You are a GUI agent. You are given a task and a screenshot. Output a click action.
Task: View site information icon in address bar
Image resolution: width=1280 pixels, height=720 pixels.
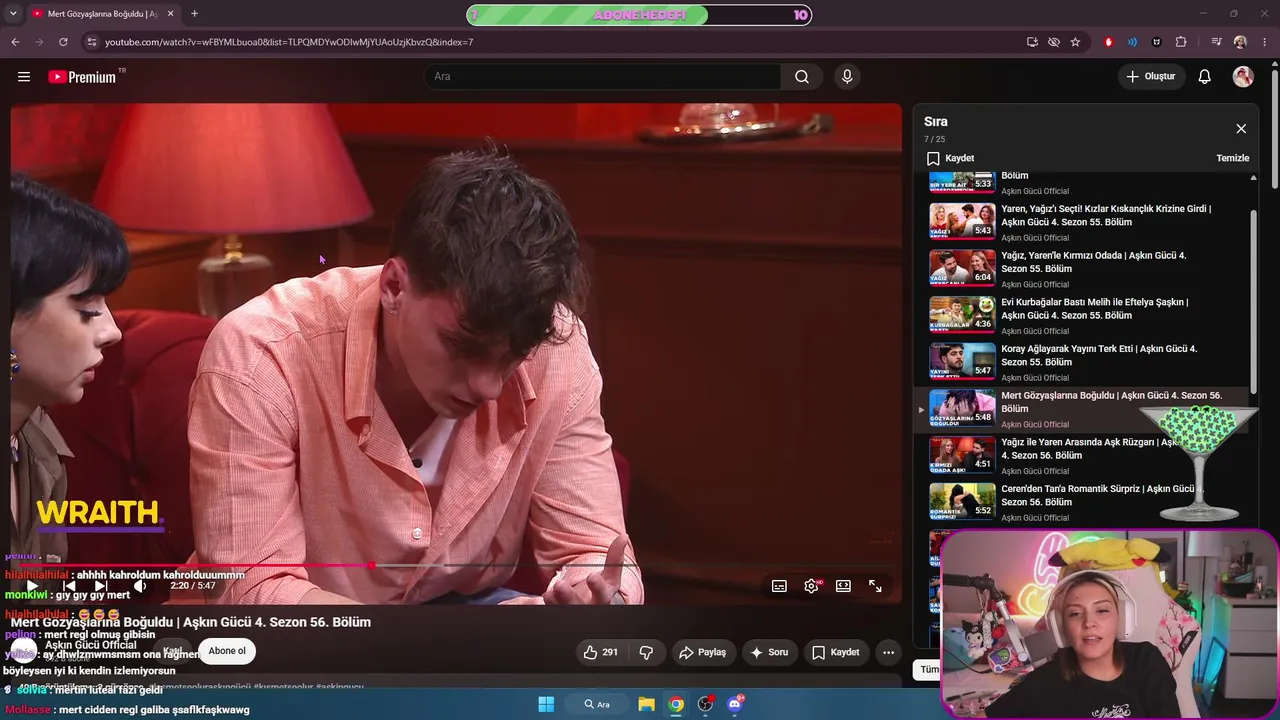click(x=91, y=42)
